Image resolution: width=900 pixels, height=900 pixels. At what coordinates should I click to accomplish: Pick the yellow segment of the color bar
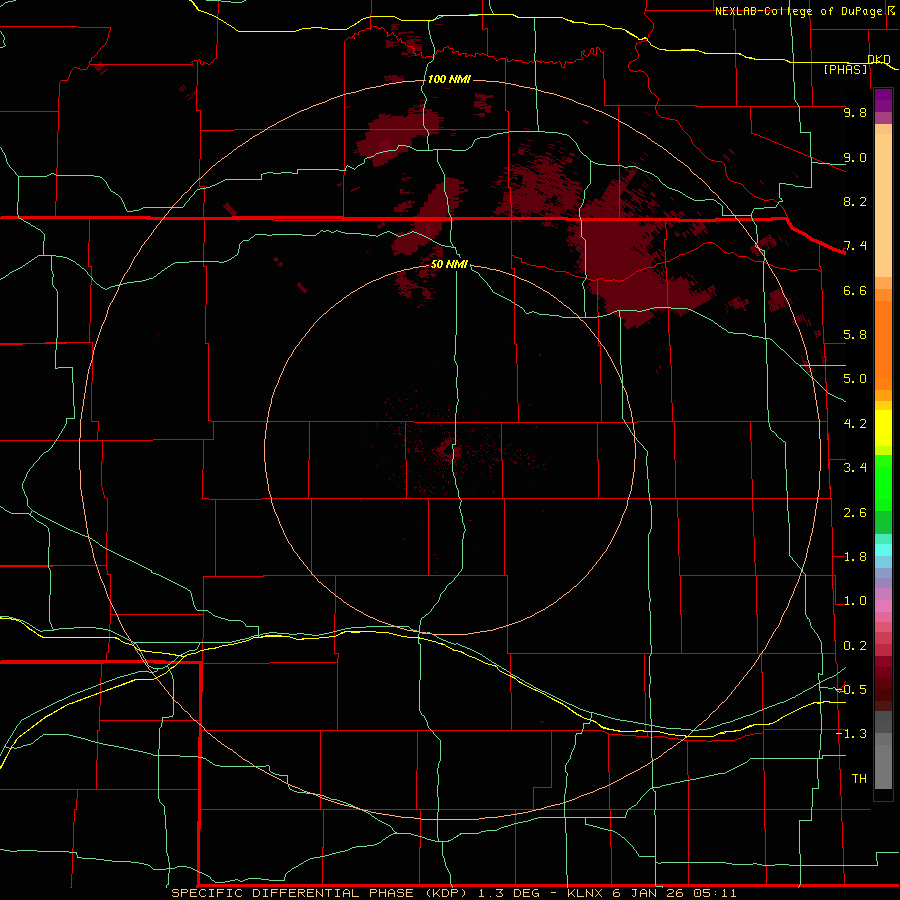click(883, 428)
